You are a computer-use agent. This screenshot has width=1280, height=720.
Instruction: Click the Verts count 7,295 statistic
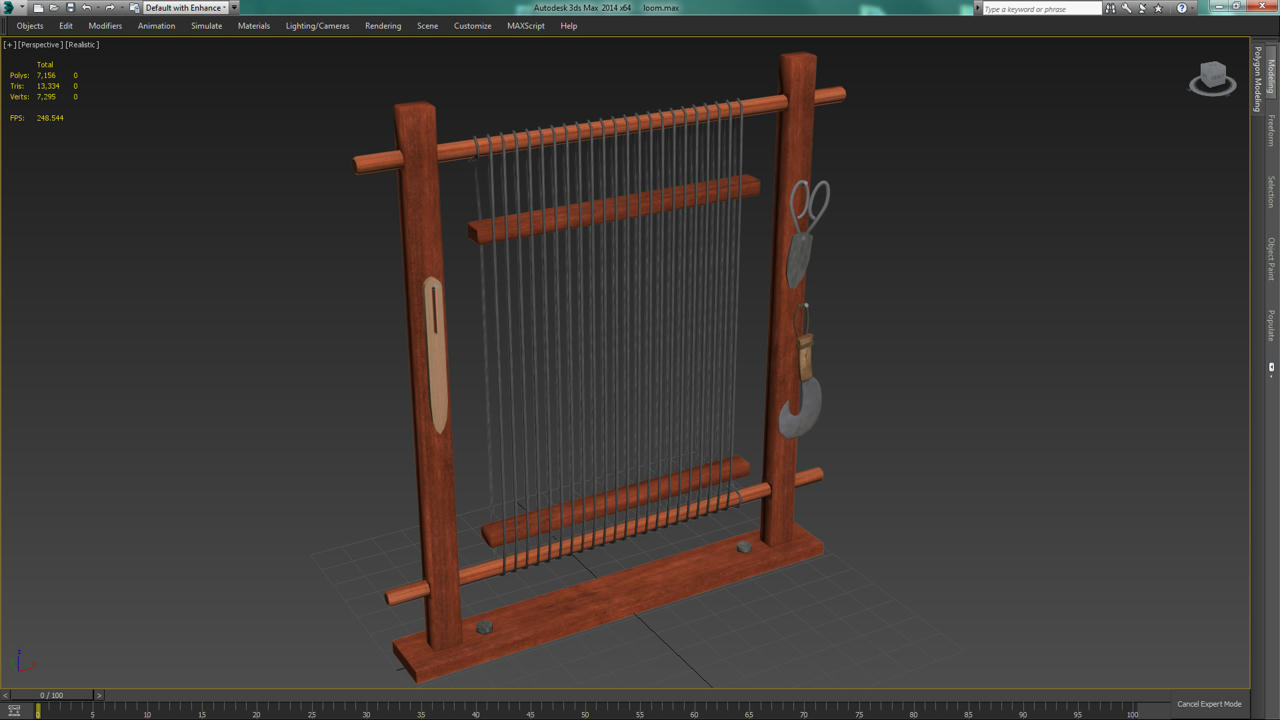pos(46,97)
